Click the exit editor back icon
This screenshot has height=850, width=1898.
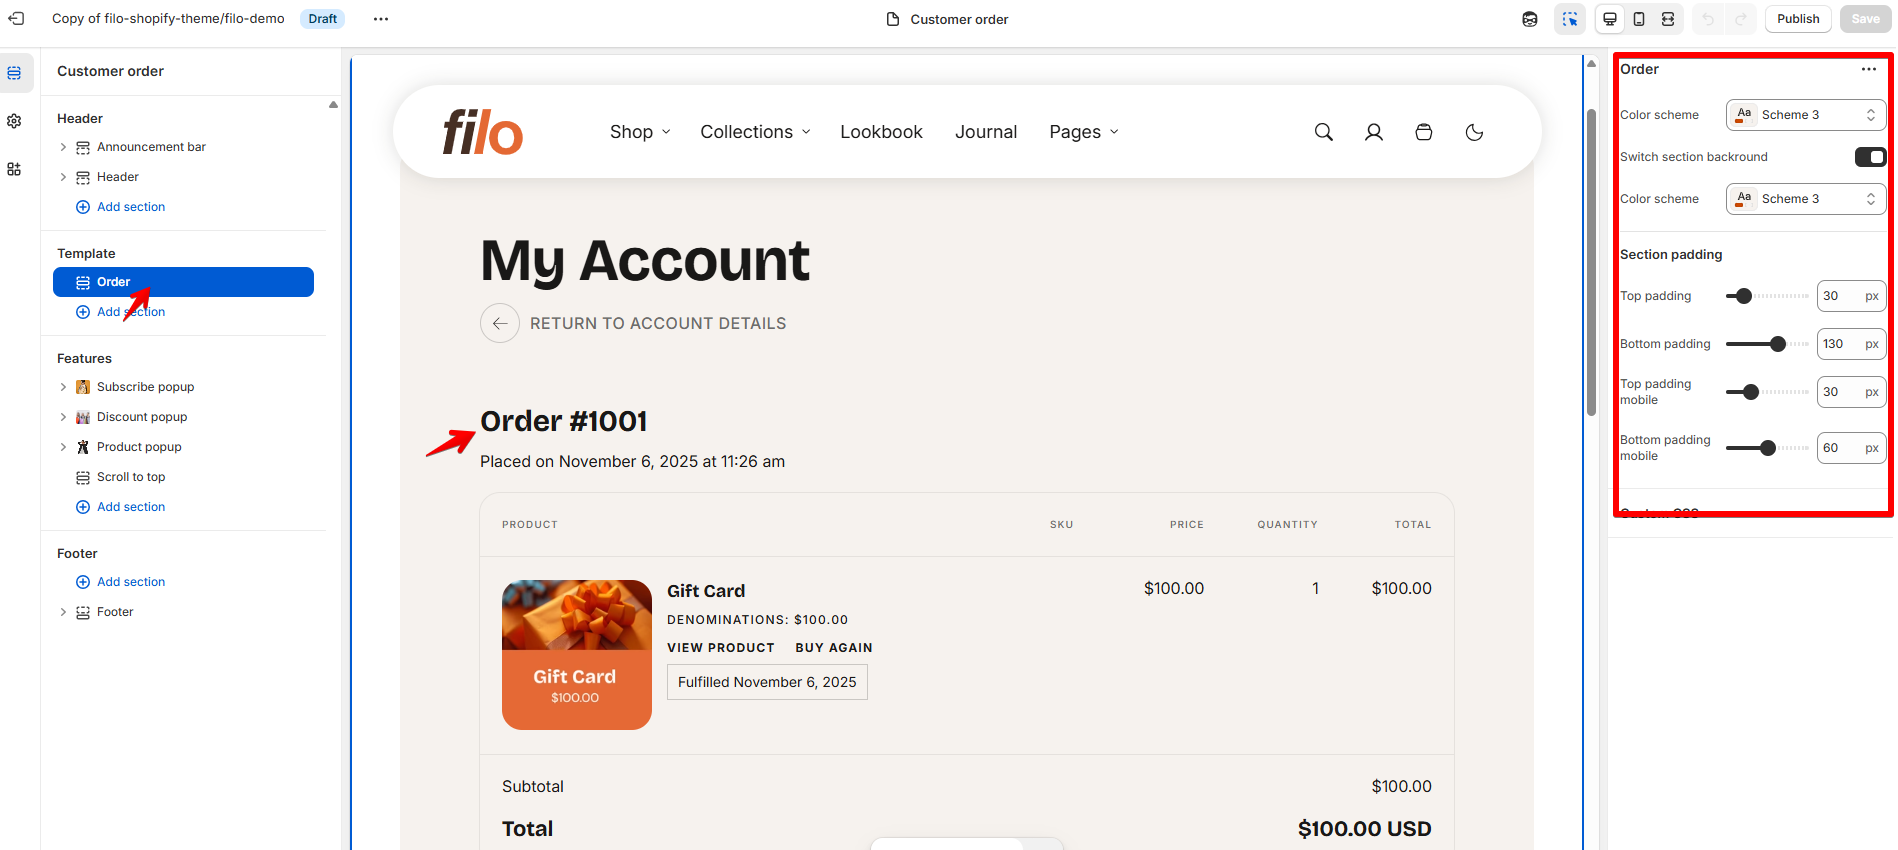pyautogui.click(x=16, y=18)
